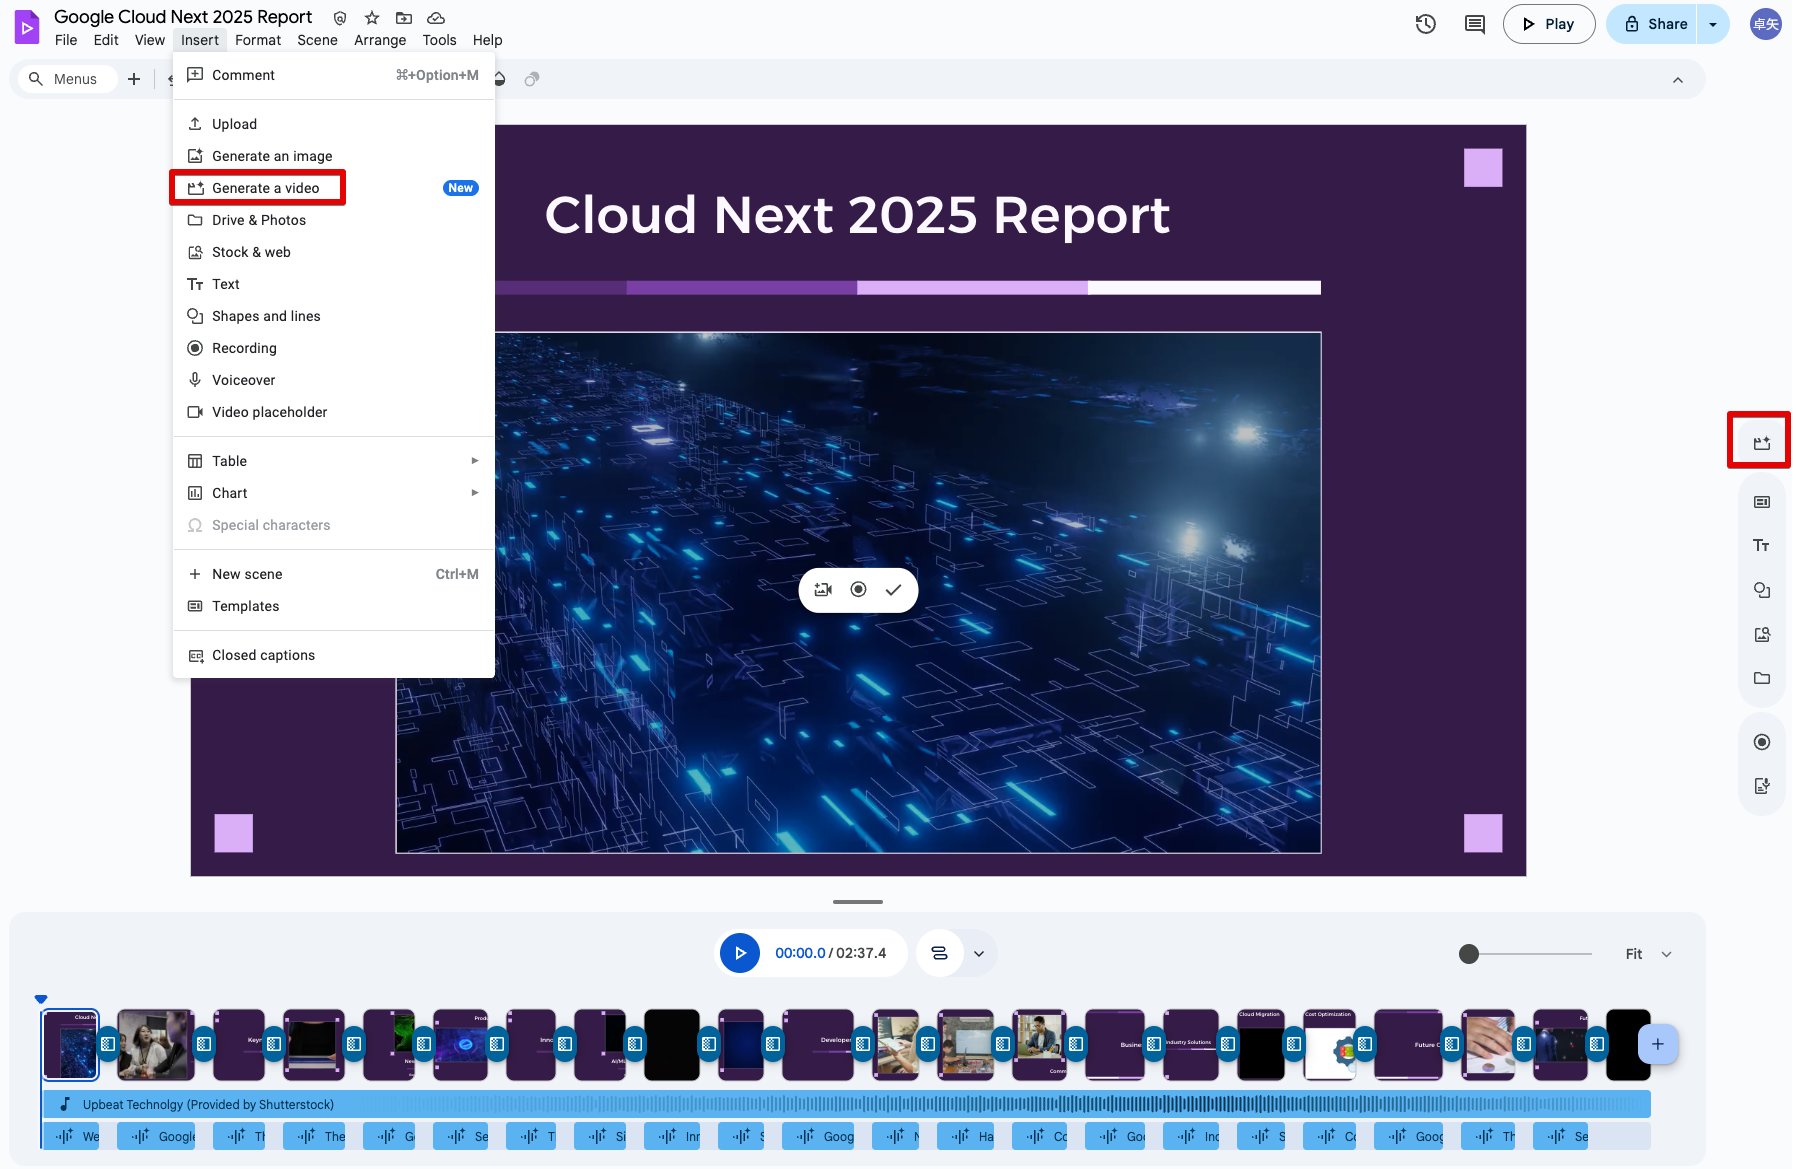Open the comments panel icon
This screenshot has width=1796, height=1169.
(1474, 24)
